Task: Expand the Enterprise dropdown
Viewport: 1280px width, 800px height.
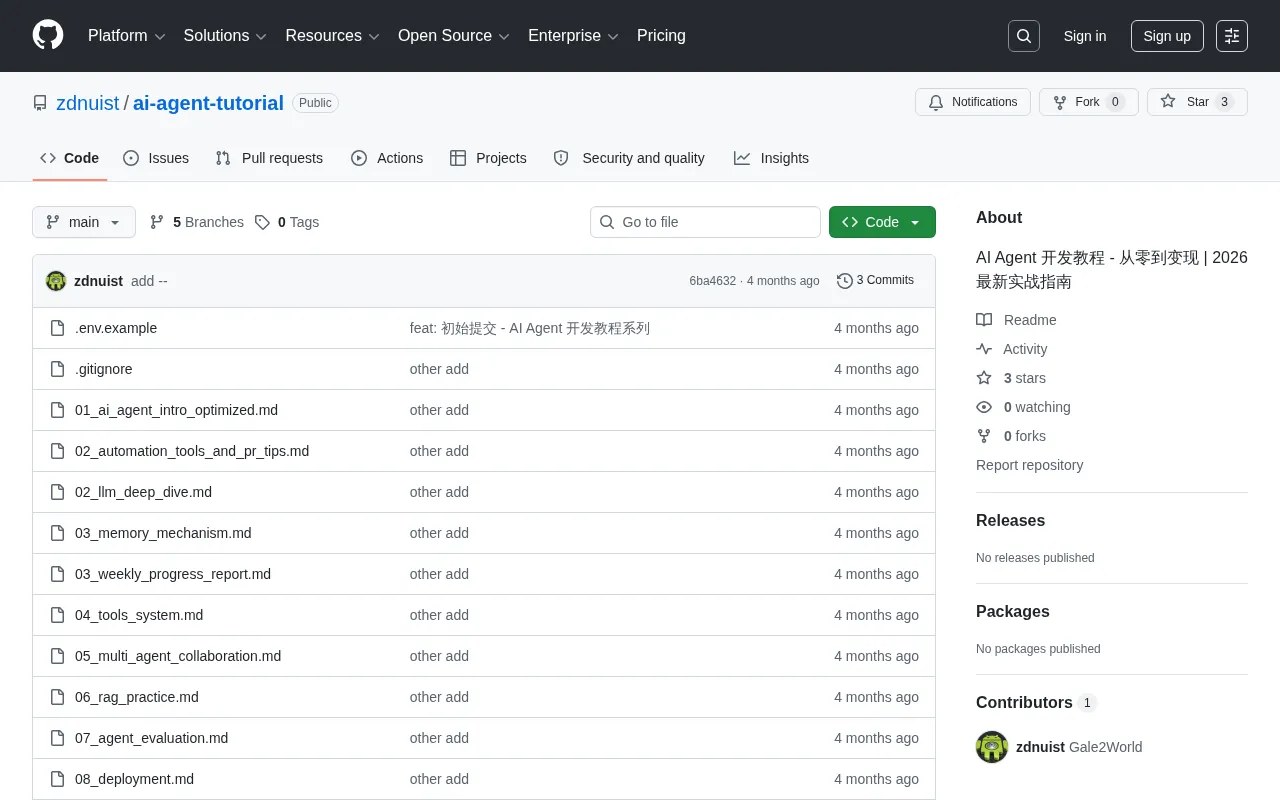Action: 573,36
